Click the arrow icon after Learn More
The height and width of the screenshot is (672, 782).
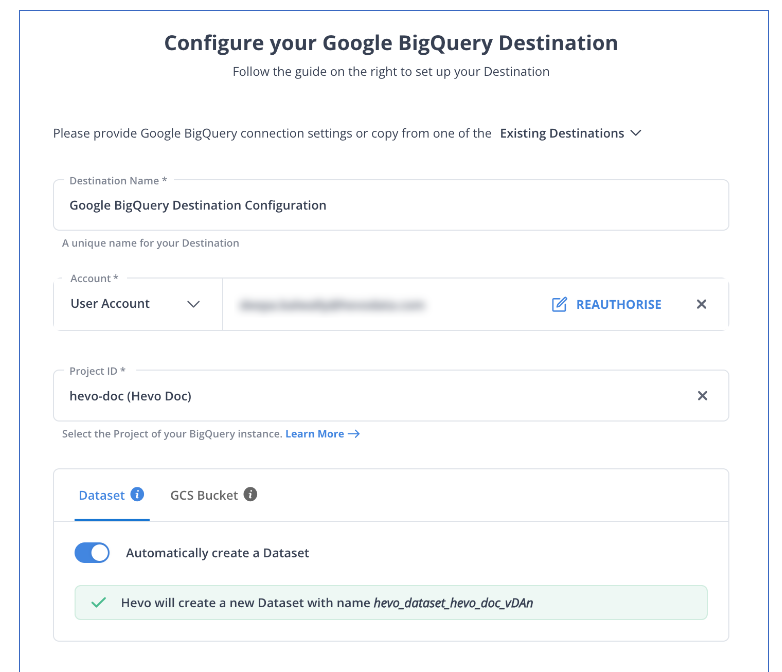(354, 434)
